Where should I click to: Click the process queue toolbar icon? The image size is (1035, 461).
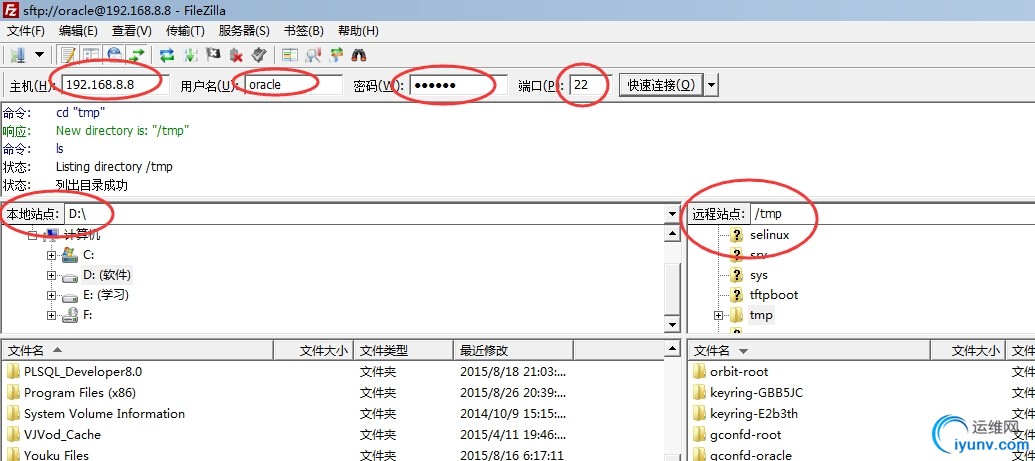coord(191,55)
